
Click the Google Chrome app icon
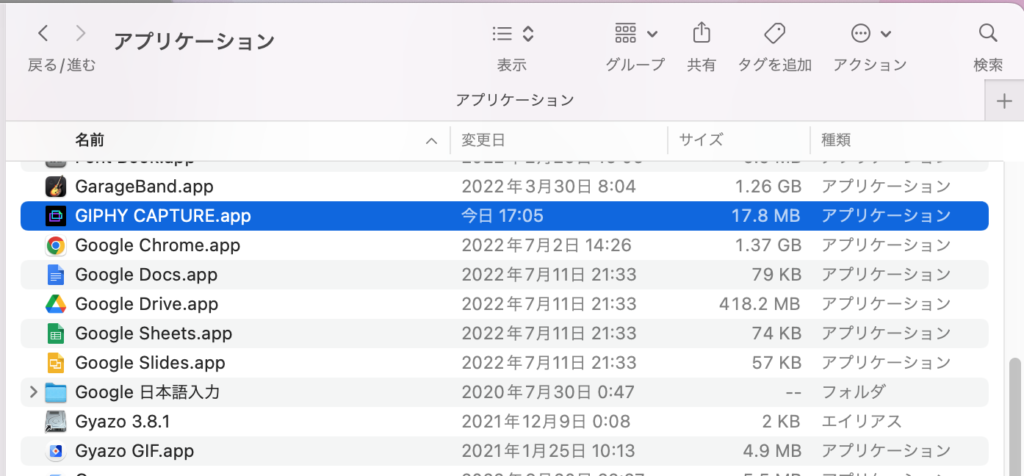(55, 245)
